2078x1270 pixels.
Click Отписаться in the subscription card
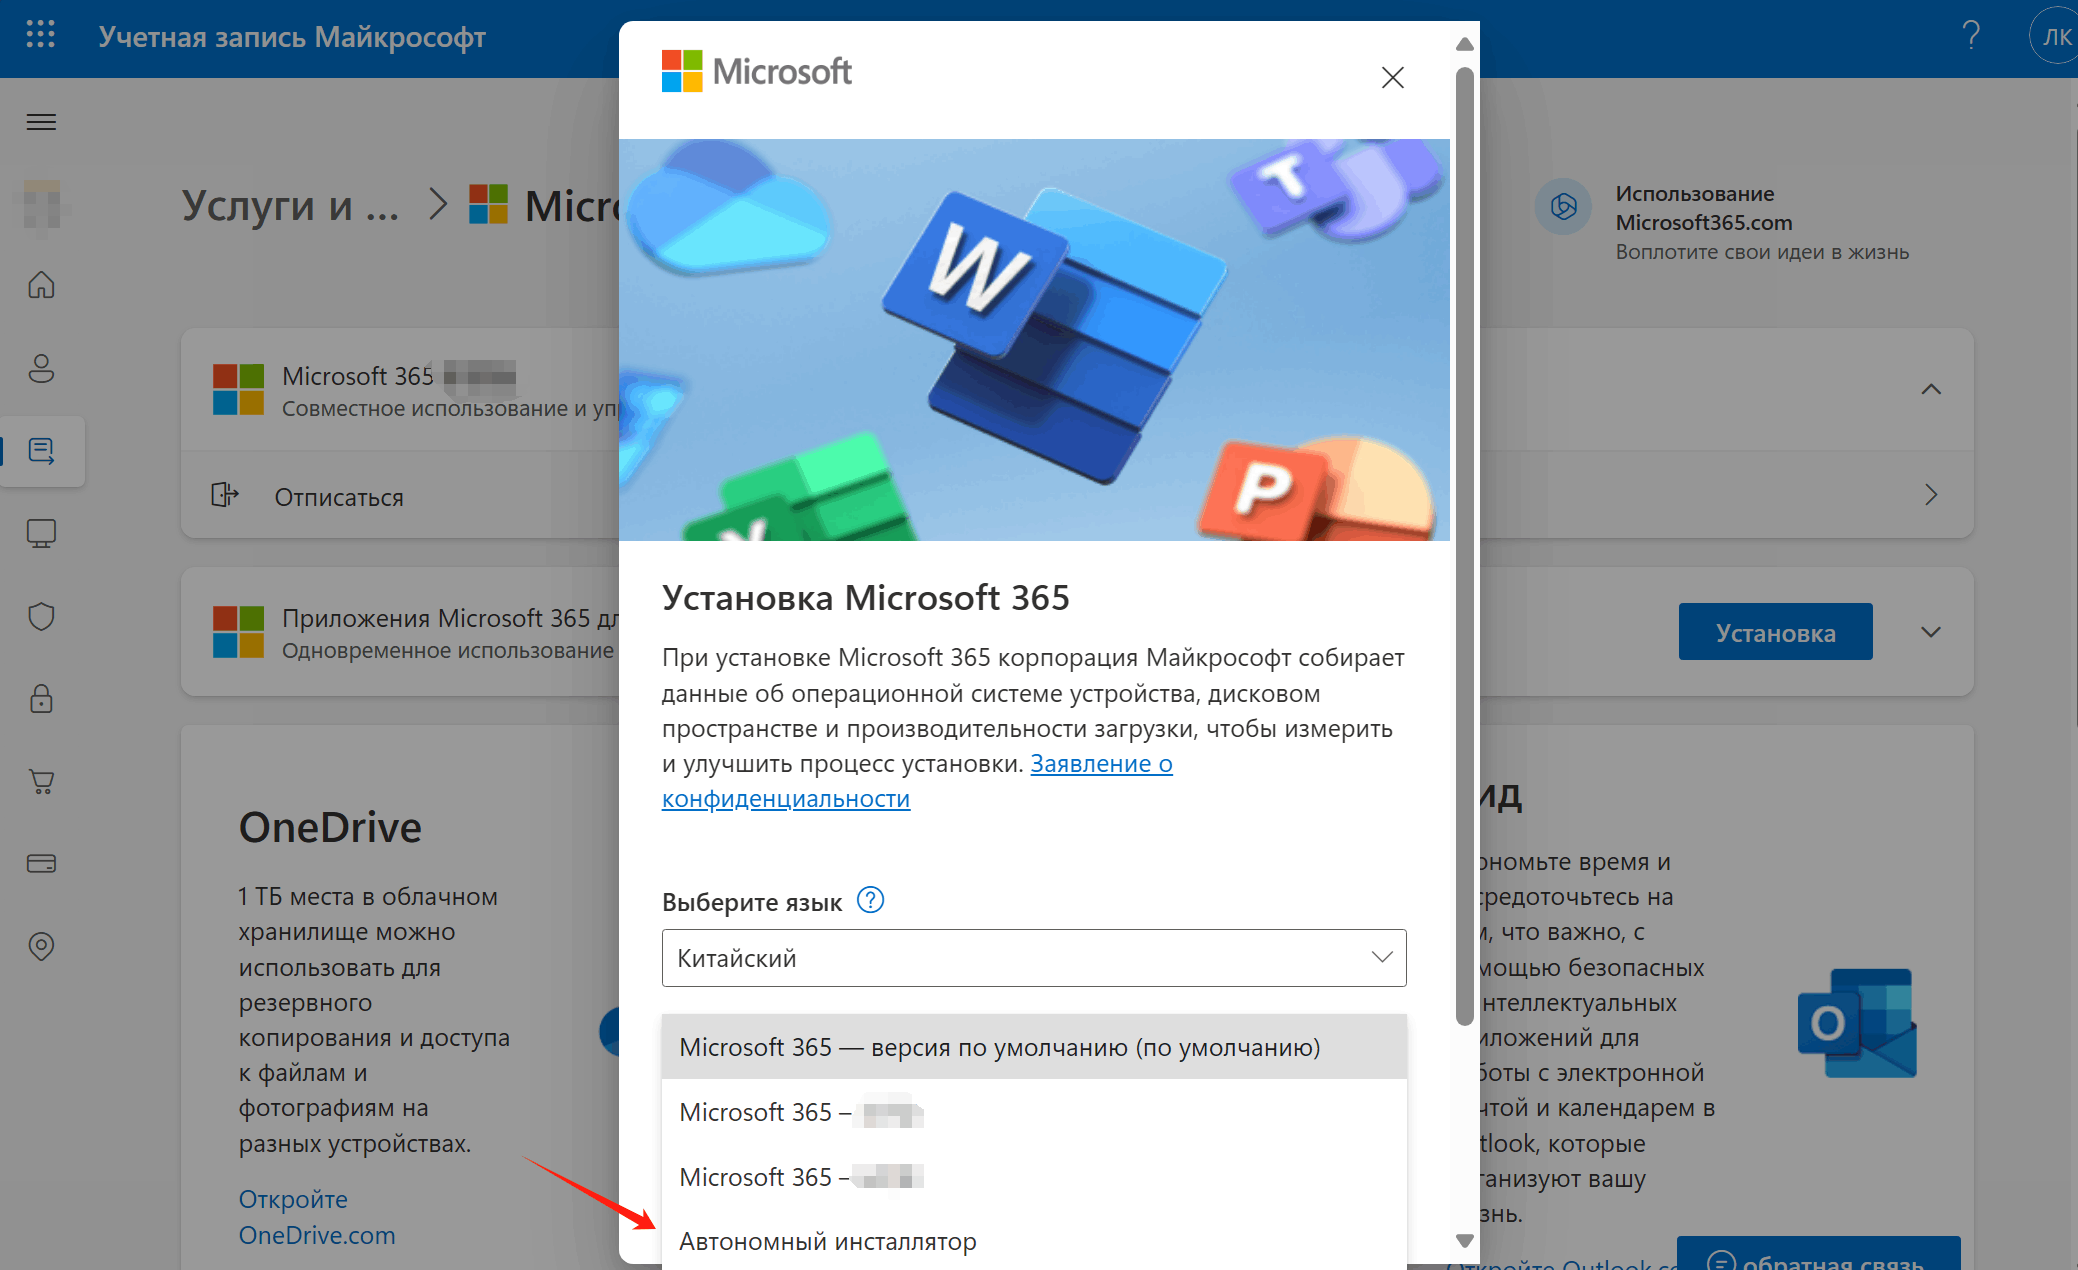(339, 497)
